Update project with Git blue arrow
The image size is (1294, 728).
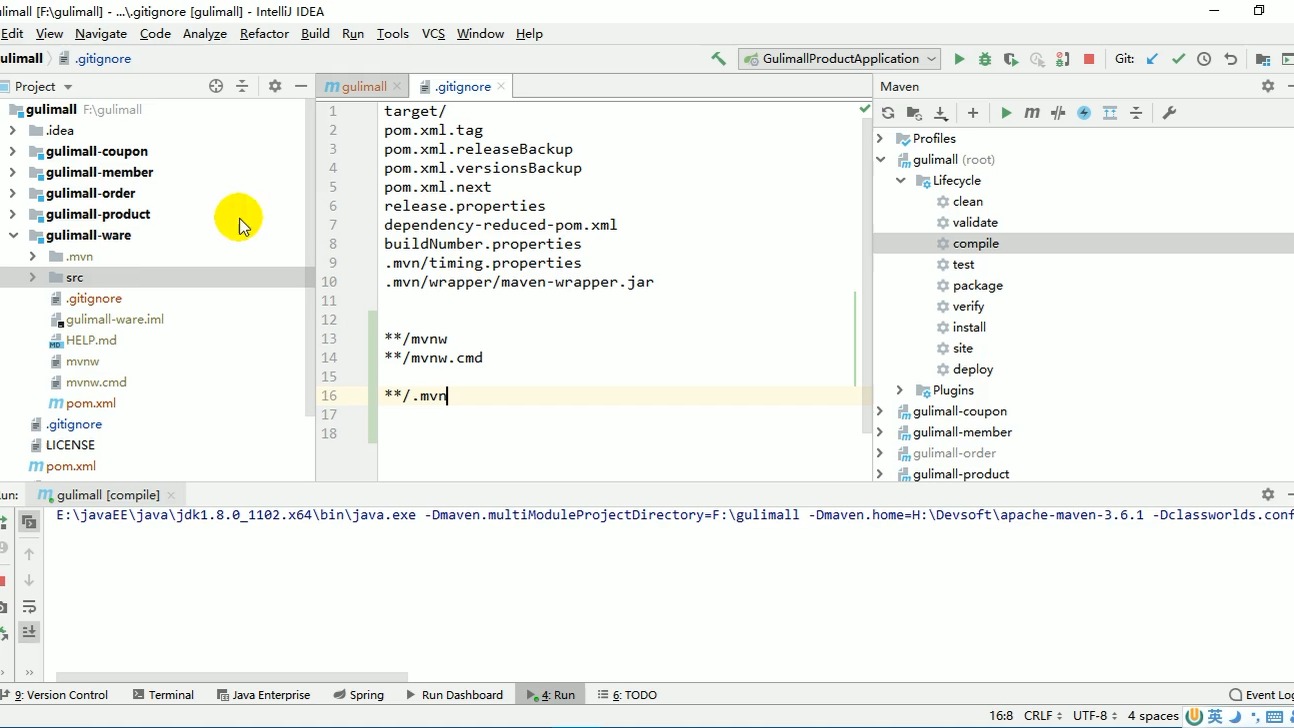point(1152,59)
